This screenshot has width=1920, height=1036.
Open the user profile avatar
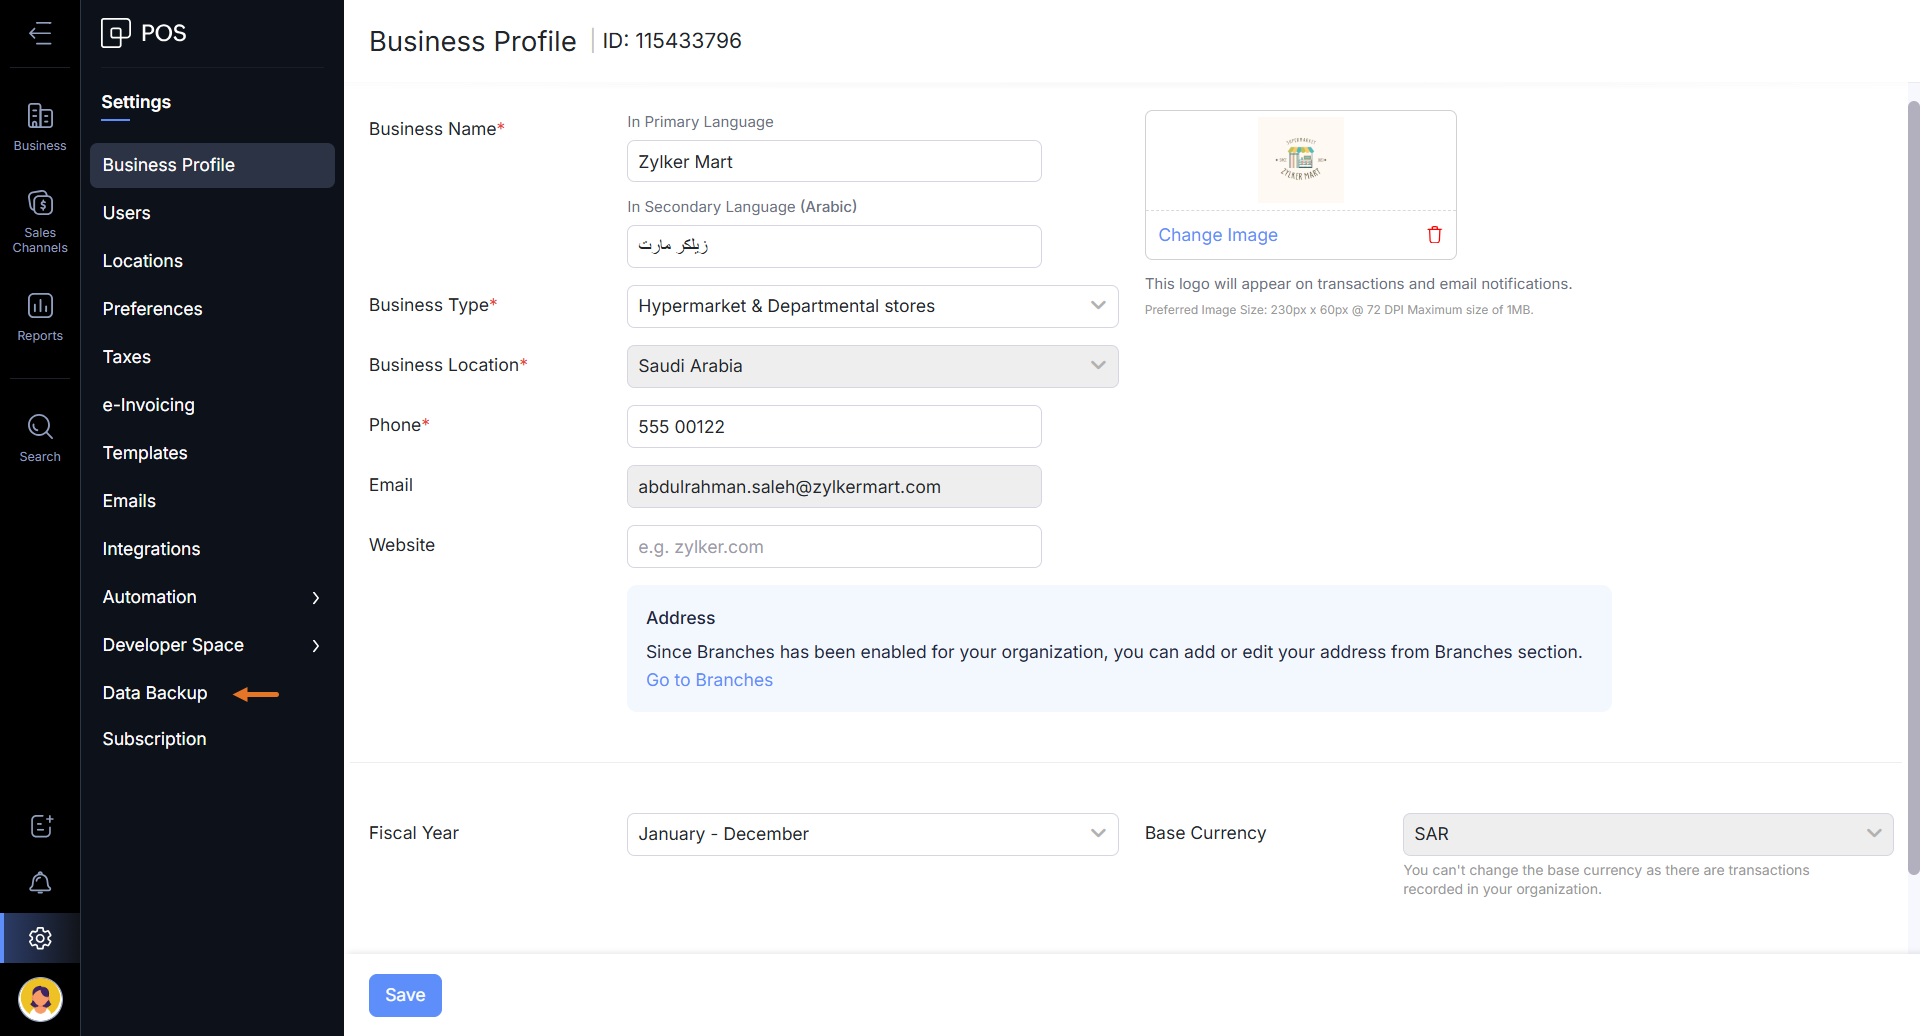(x=40, y=998)
